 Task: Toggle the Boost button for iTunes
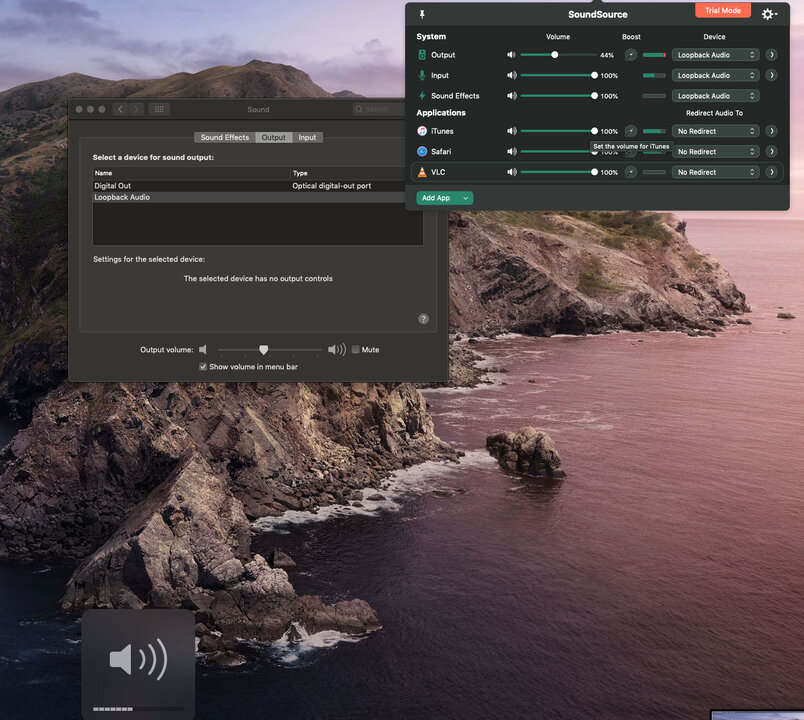coord(631,131)
